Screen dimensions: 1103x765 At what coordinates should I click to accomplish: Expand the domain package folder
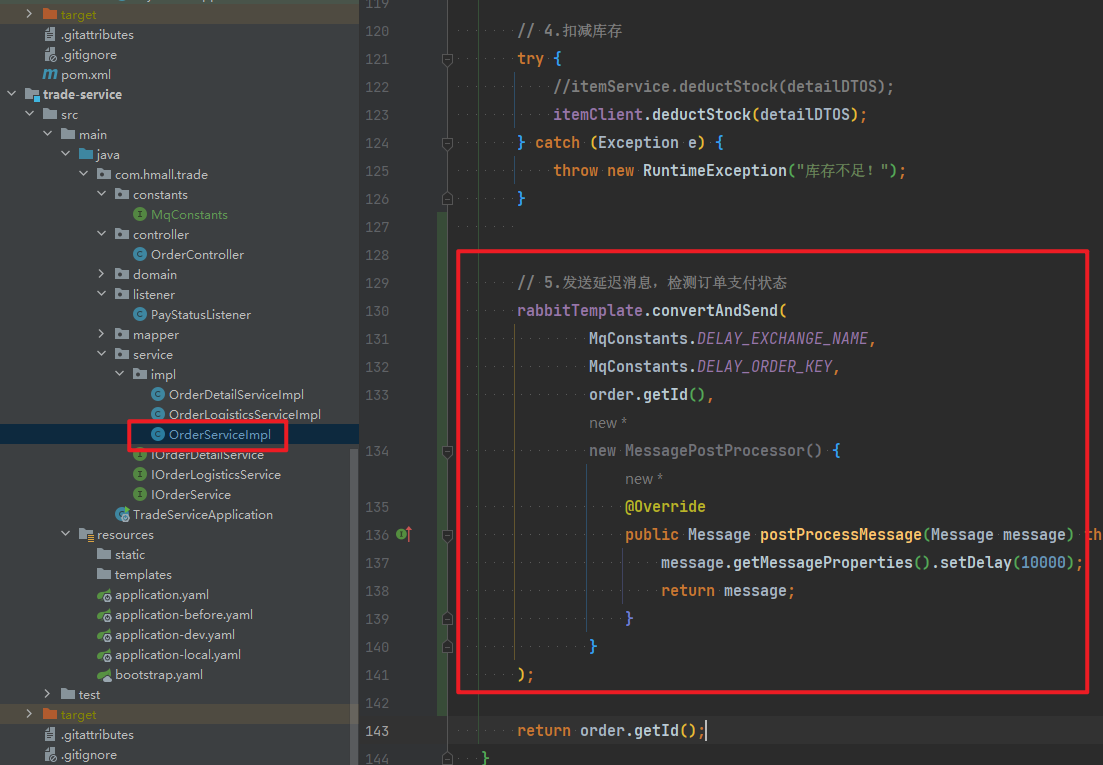[103, 275]
